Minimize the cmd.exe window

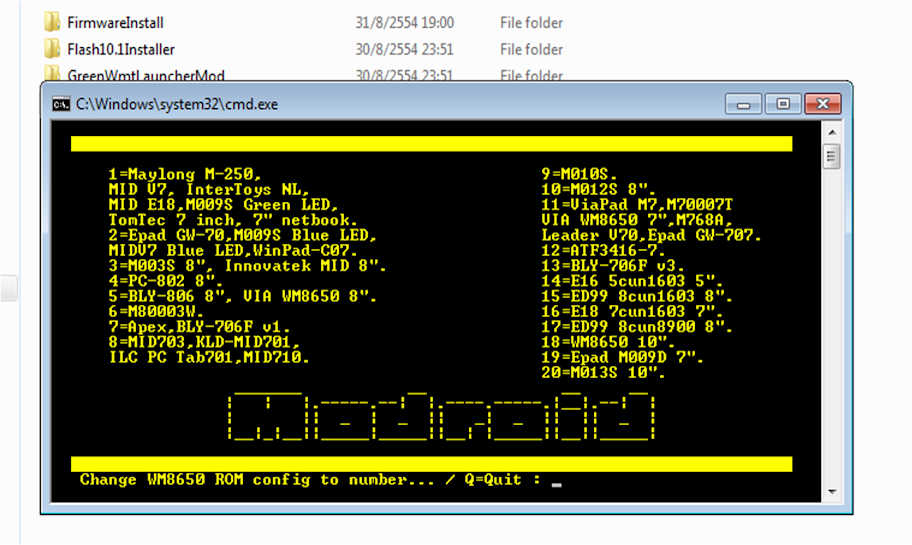[x=743, y=104]
